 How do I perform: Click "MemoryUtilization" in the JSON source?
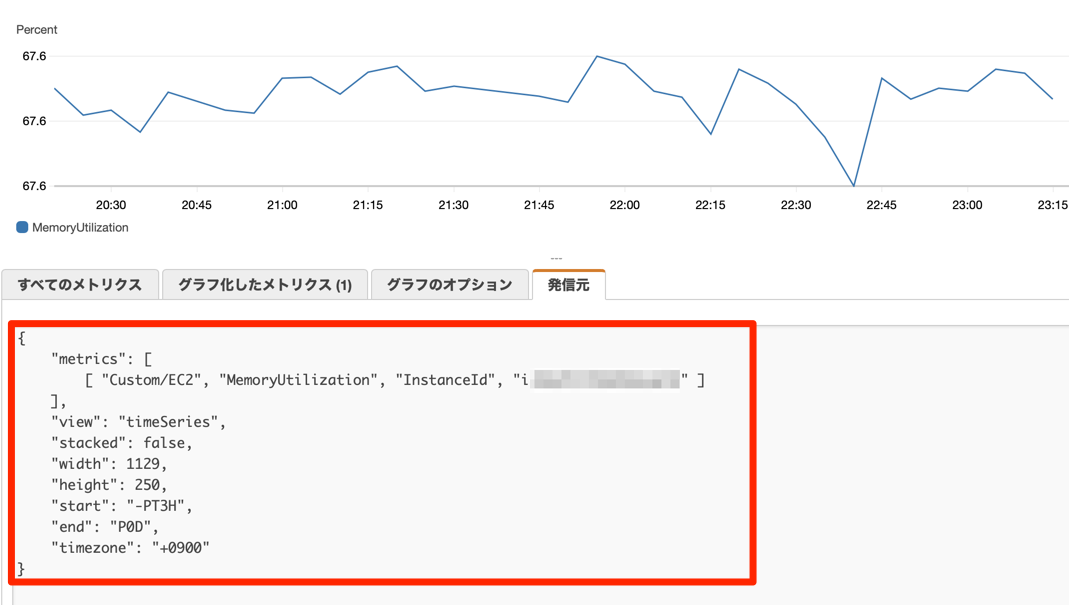[298, 380]
